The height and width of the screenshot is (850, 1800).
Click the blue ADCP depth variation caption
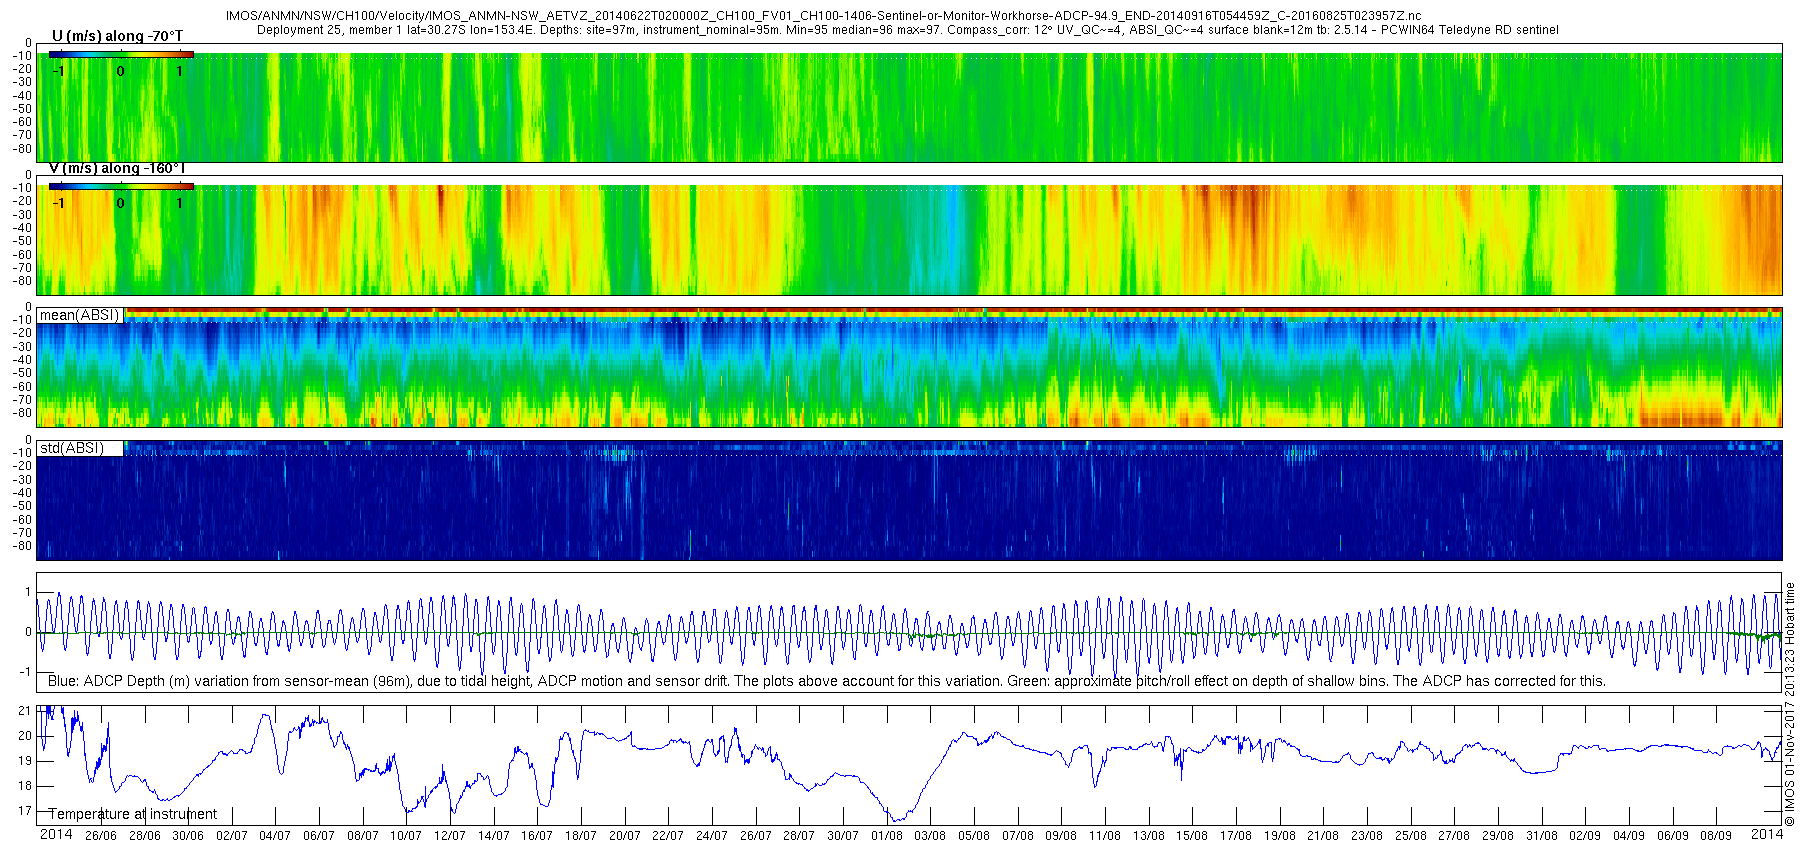point(826,681)
